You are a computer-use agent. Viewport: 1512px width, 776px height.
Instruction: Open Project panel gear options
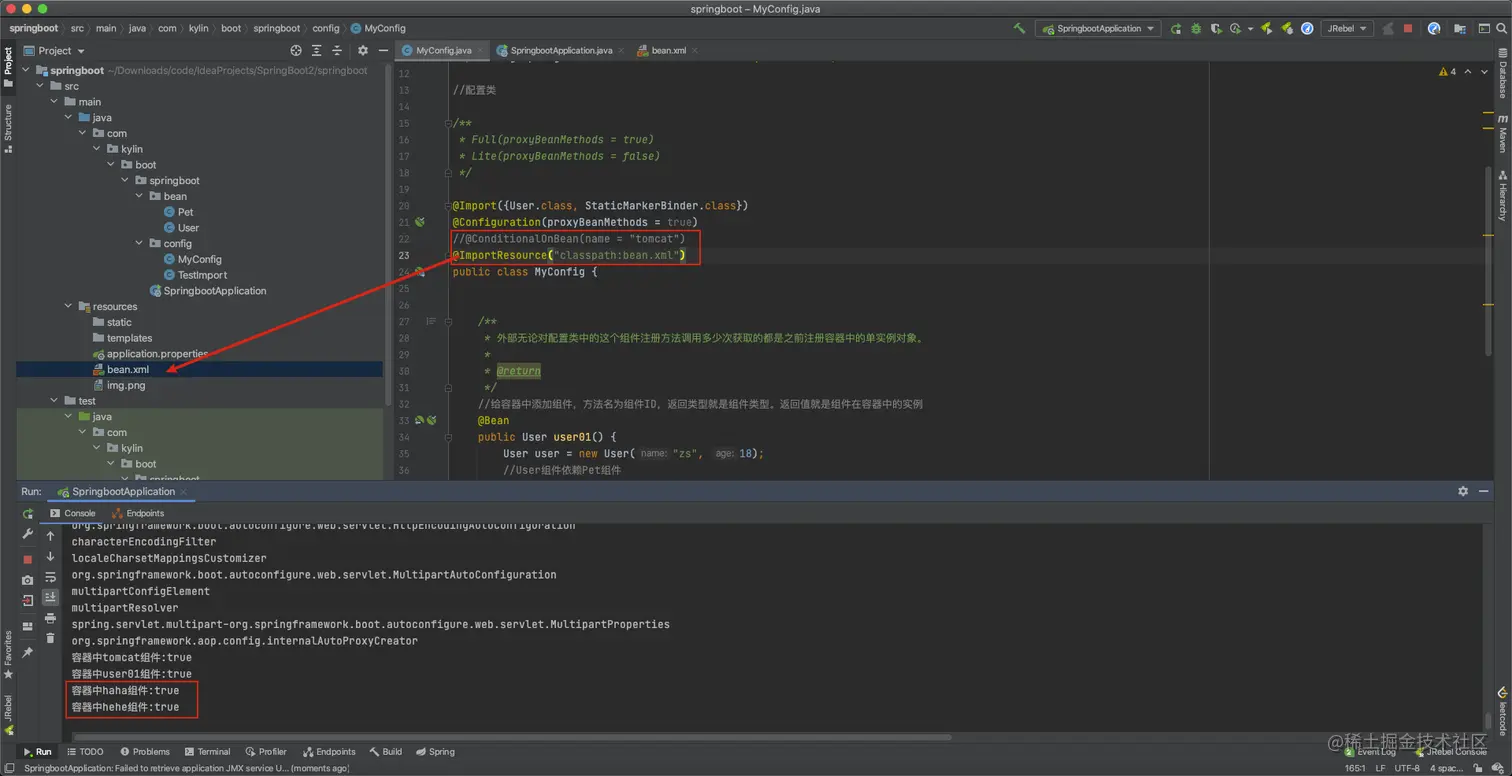point(363,50)
